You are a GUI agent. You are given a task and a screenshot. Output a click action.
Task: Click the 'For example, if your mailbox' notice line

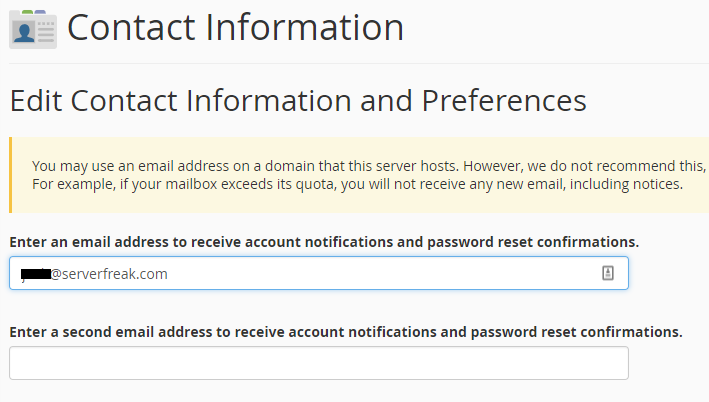pos(357,184)
